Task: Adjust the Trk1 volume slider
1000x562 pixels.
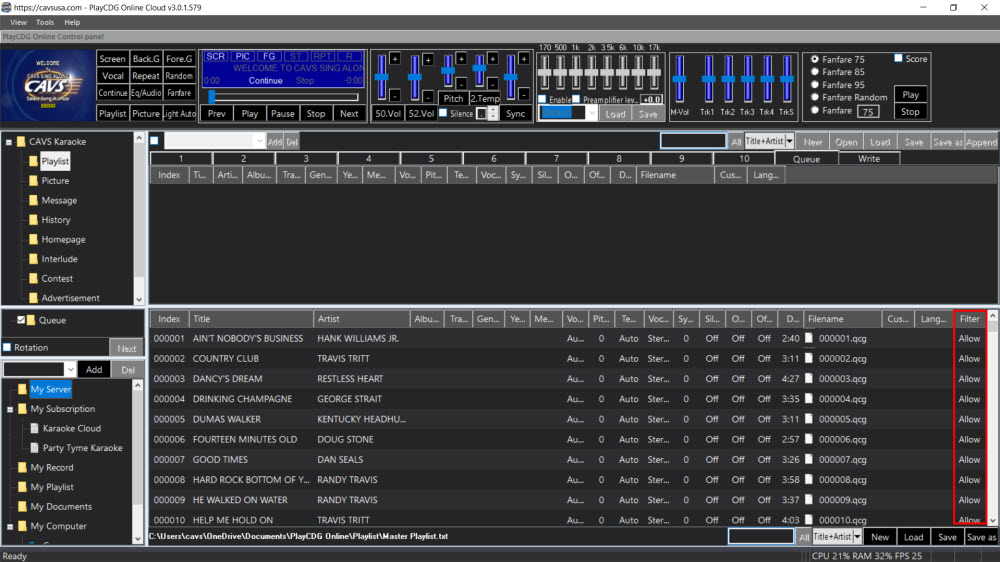Action: tap(708, 79)
